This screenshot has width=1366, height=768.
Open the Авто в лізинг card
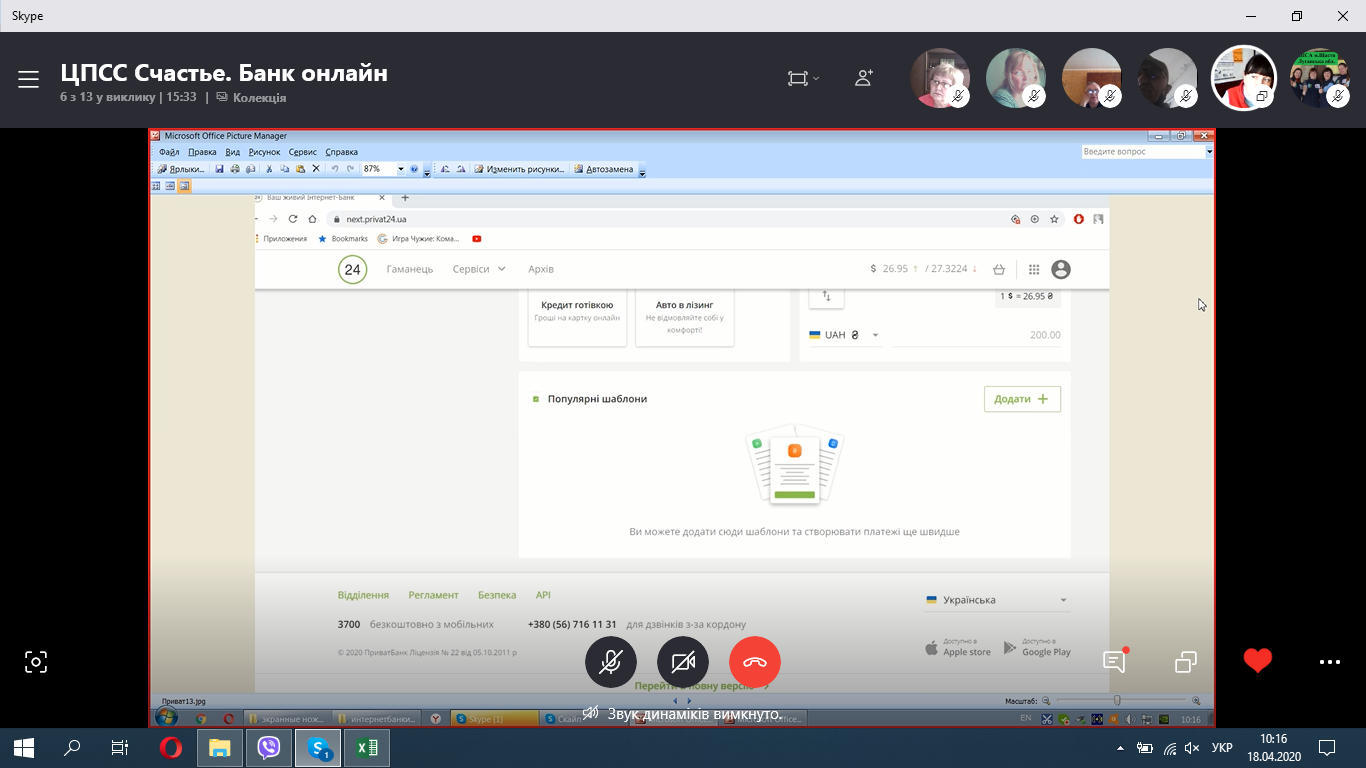tap(685, 317)
